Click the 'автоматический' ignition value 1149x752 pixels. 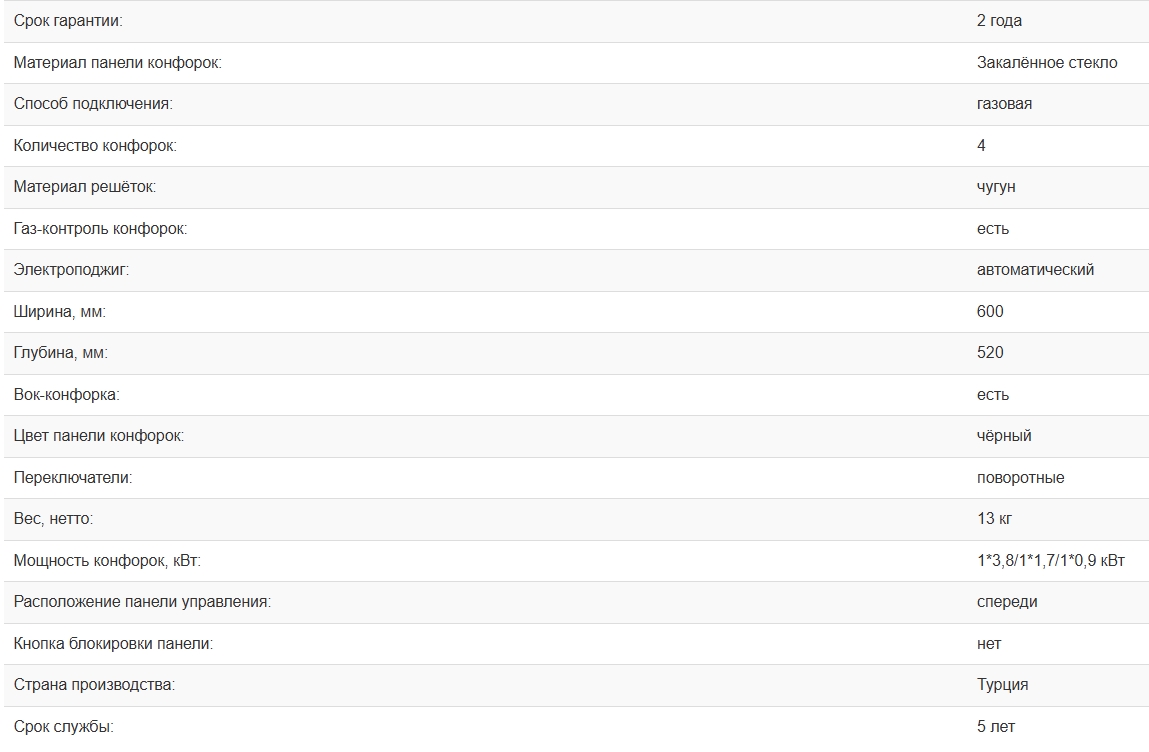[1035, 270]
